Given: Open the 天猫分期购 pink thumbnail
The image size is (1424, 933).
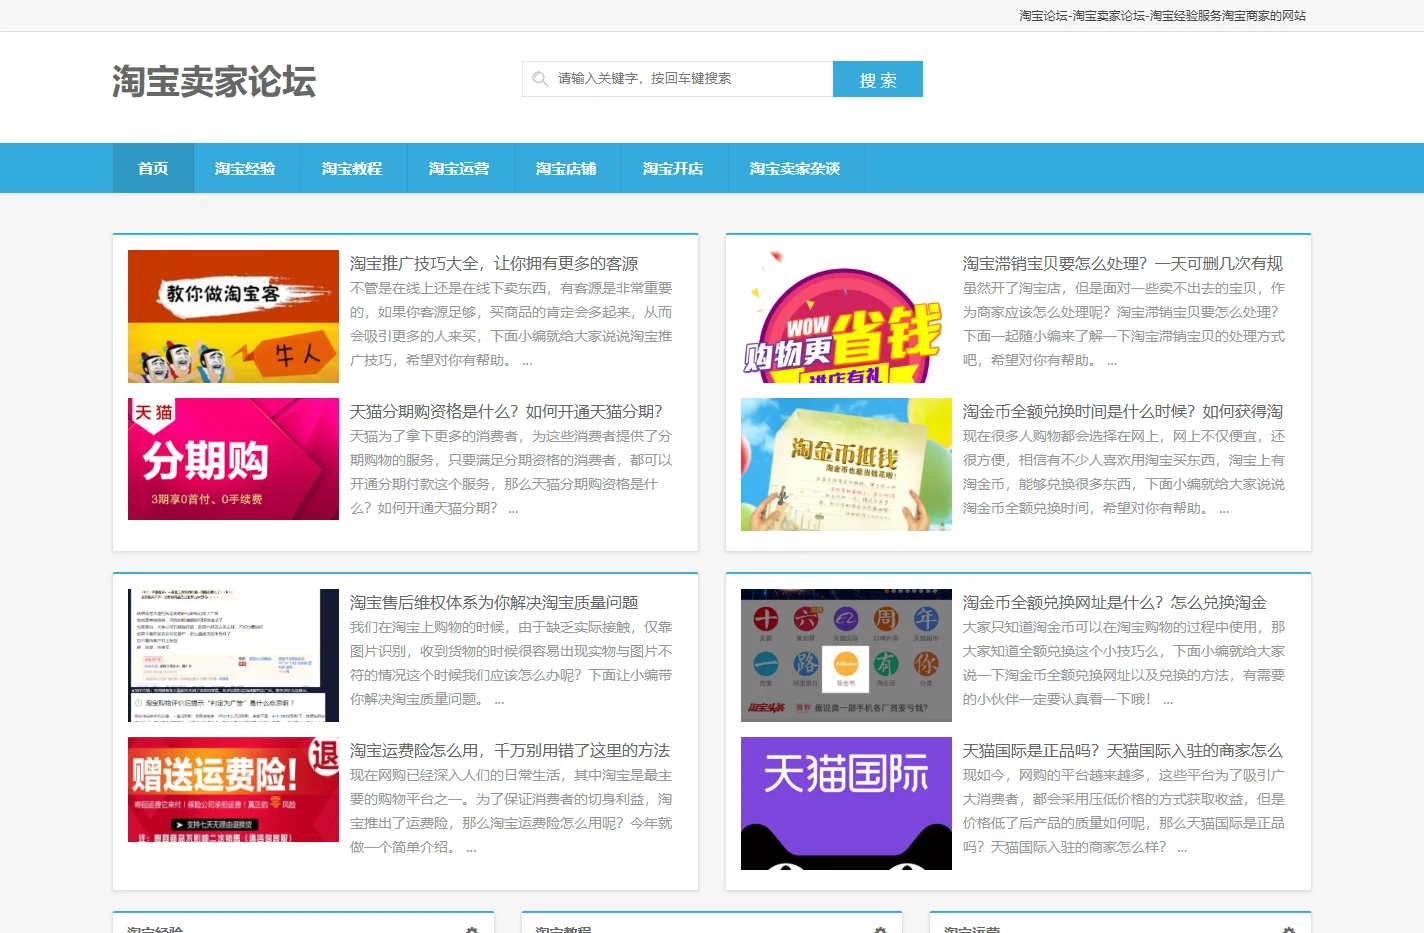Looking at the screenshot, I should pos(233,459).
